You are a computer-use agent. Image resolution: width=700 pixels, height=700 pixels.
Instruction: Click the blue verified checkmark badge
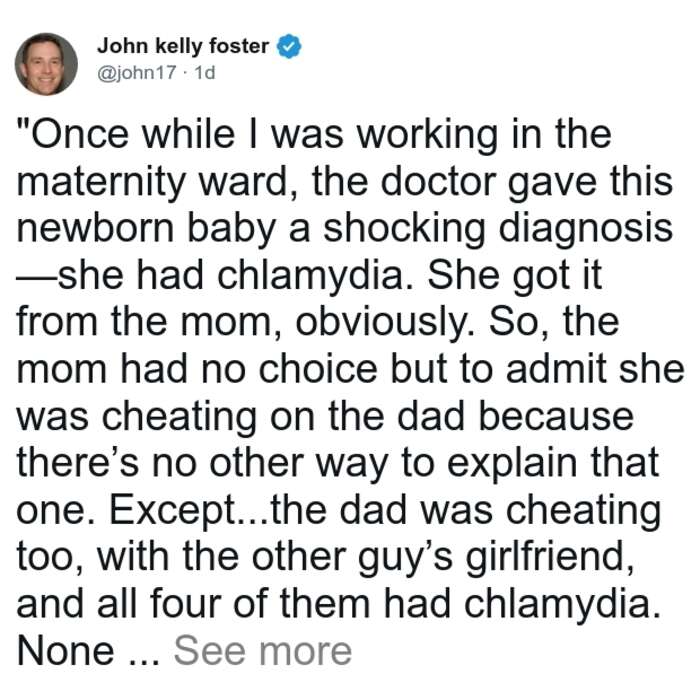coord(289,46)
